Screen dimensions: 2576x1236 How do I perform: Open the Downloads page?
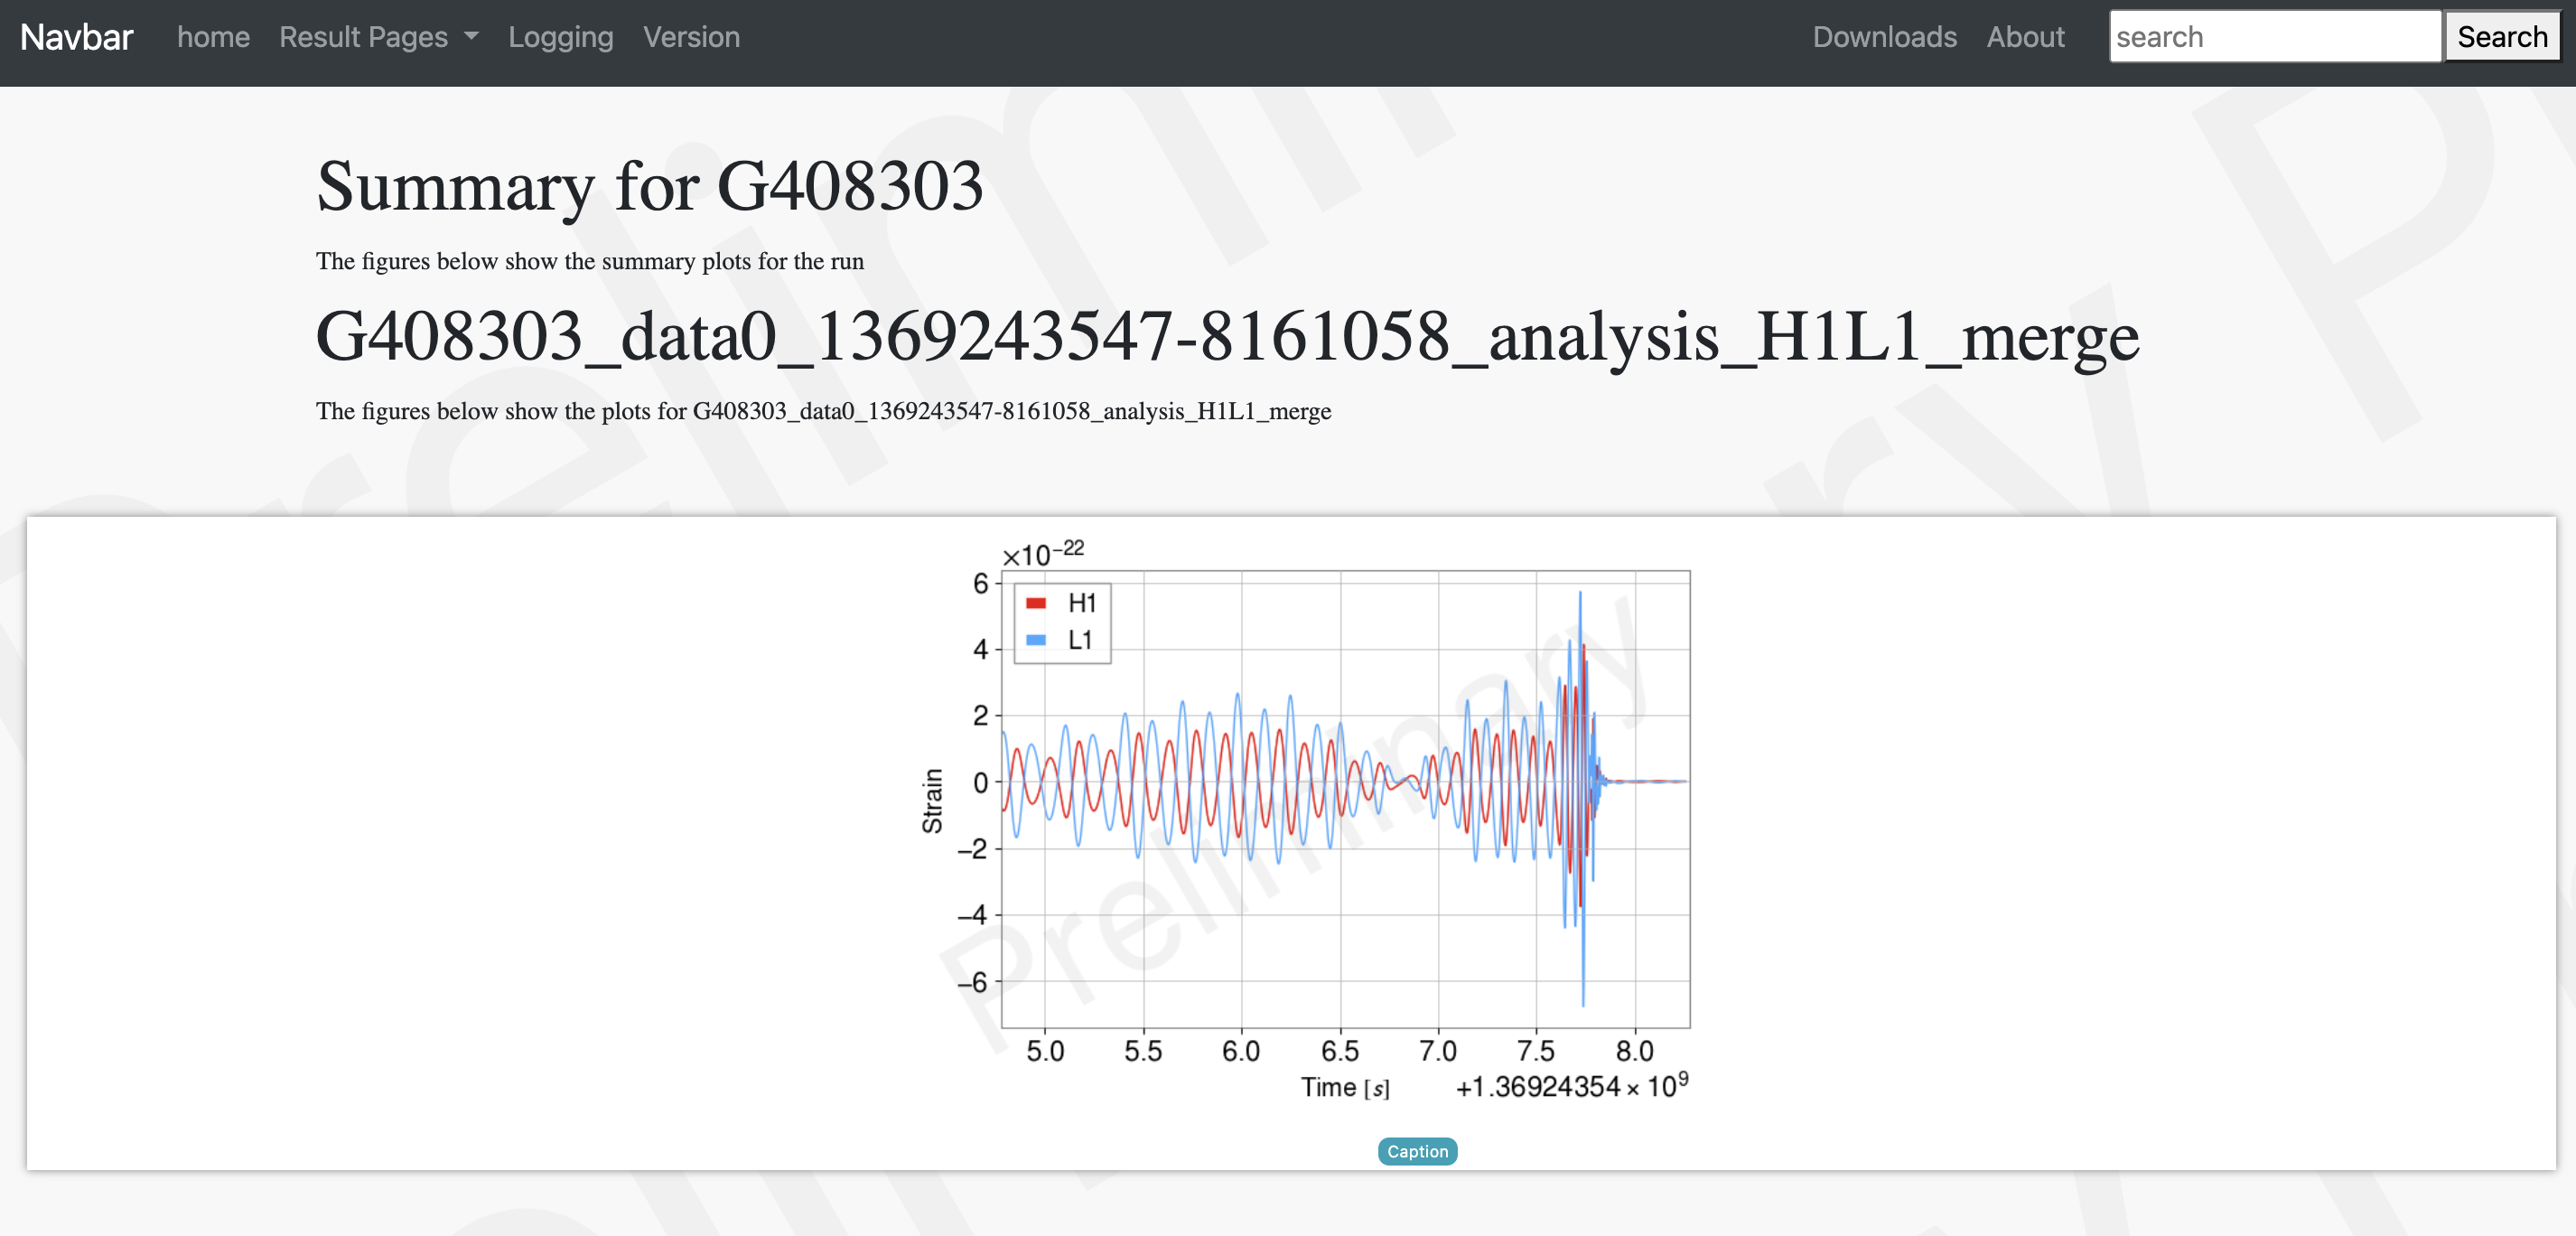[1884, 37]
